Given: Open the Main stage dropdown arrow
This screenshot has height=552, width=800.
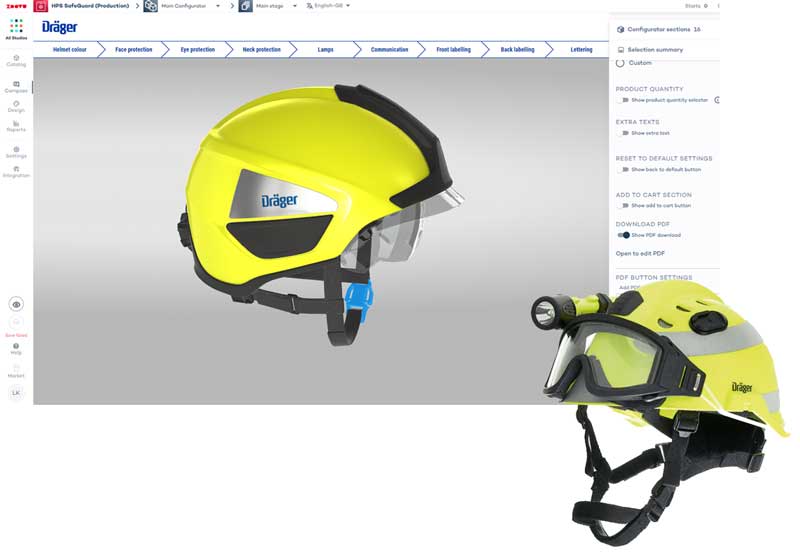Looking at the screenshot, I should point(294,6).
